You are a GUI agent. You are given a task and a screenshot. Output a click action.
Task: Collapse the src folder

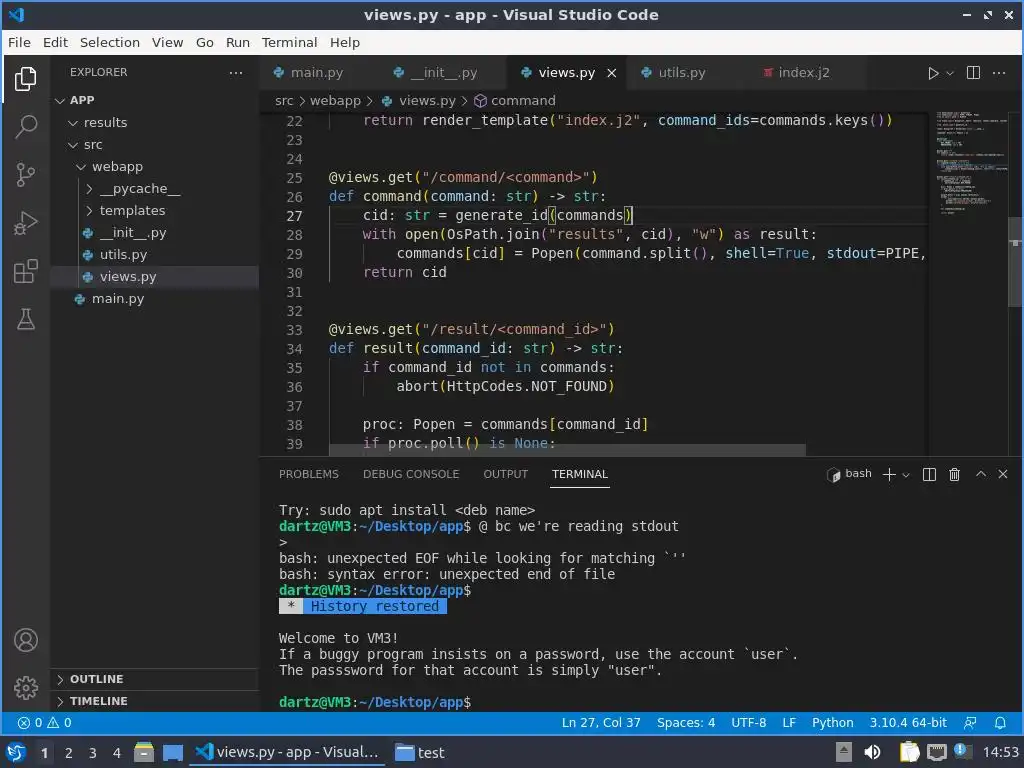[154, 144]
